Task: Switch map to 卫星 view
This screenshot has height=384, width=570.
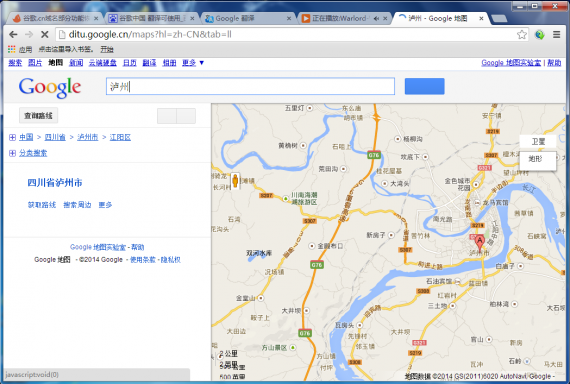Action: coord(538,141)
